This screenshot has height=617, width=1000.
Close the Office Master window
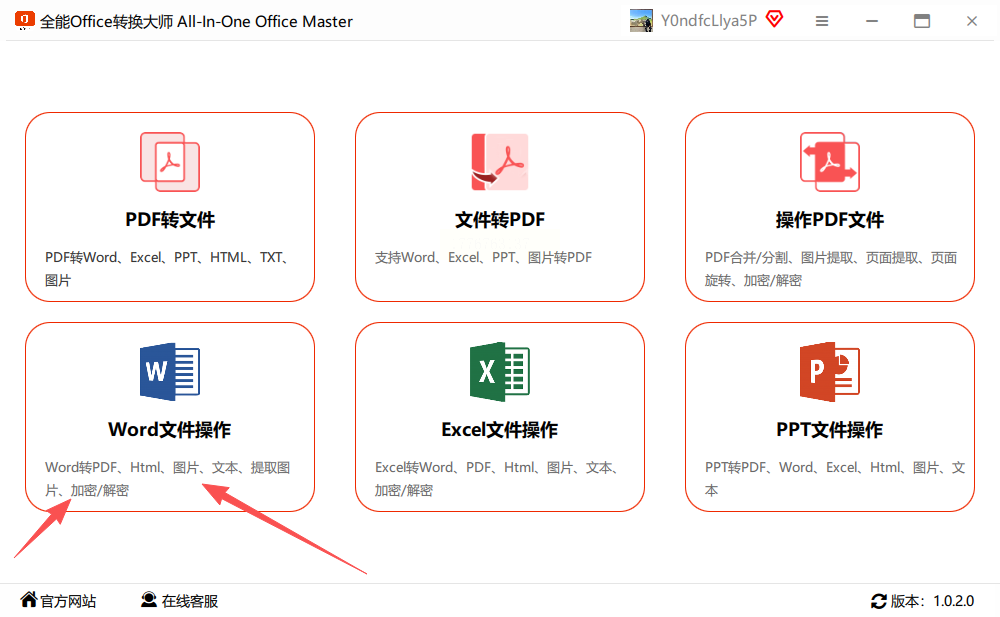pyautogui.click(x=972, y=21)
